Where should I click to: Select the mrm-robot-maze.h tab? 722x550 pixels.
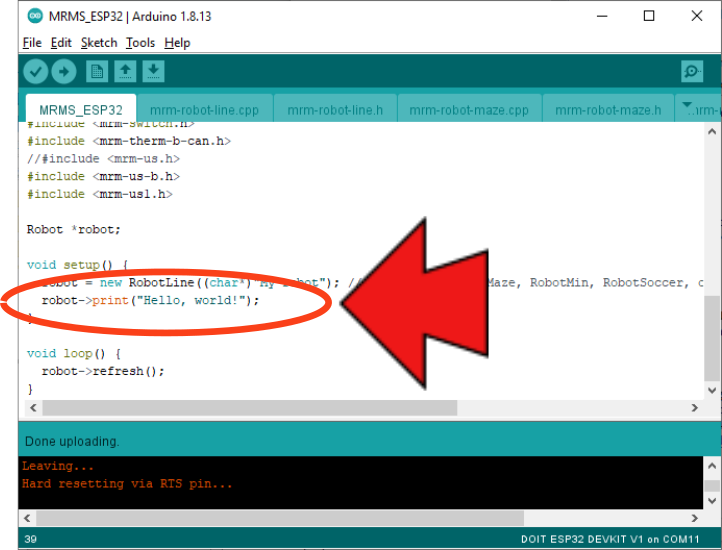click(608, 110)
